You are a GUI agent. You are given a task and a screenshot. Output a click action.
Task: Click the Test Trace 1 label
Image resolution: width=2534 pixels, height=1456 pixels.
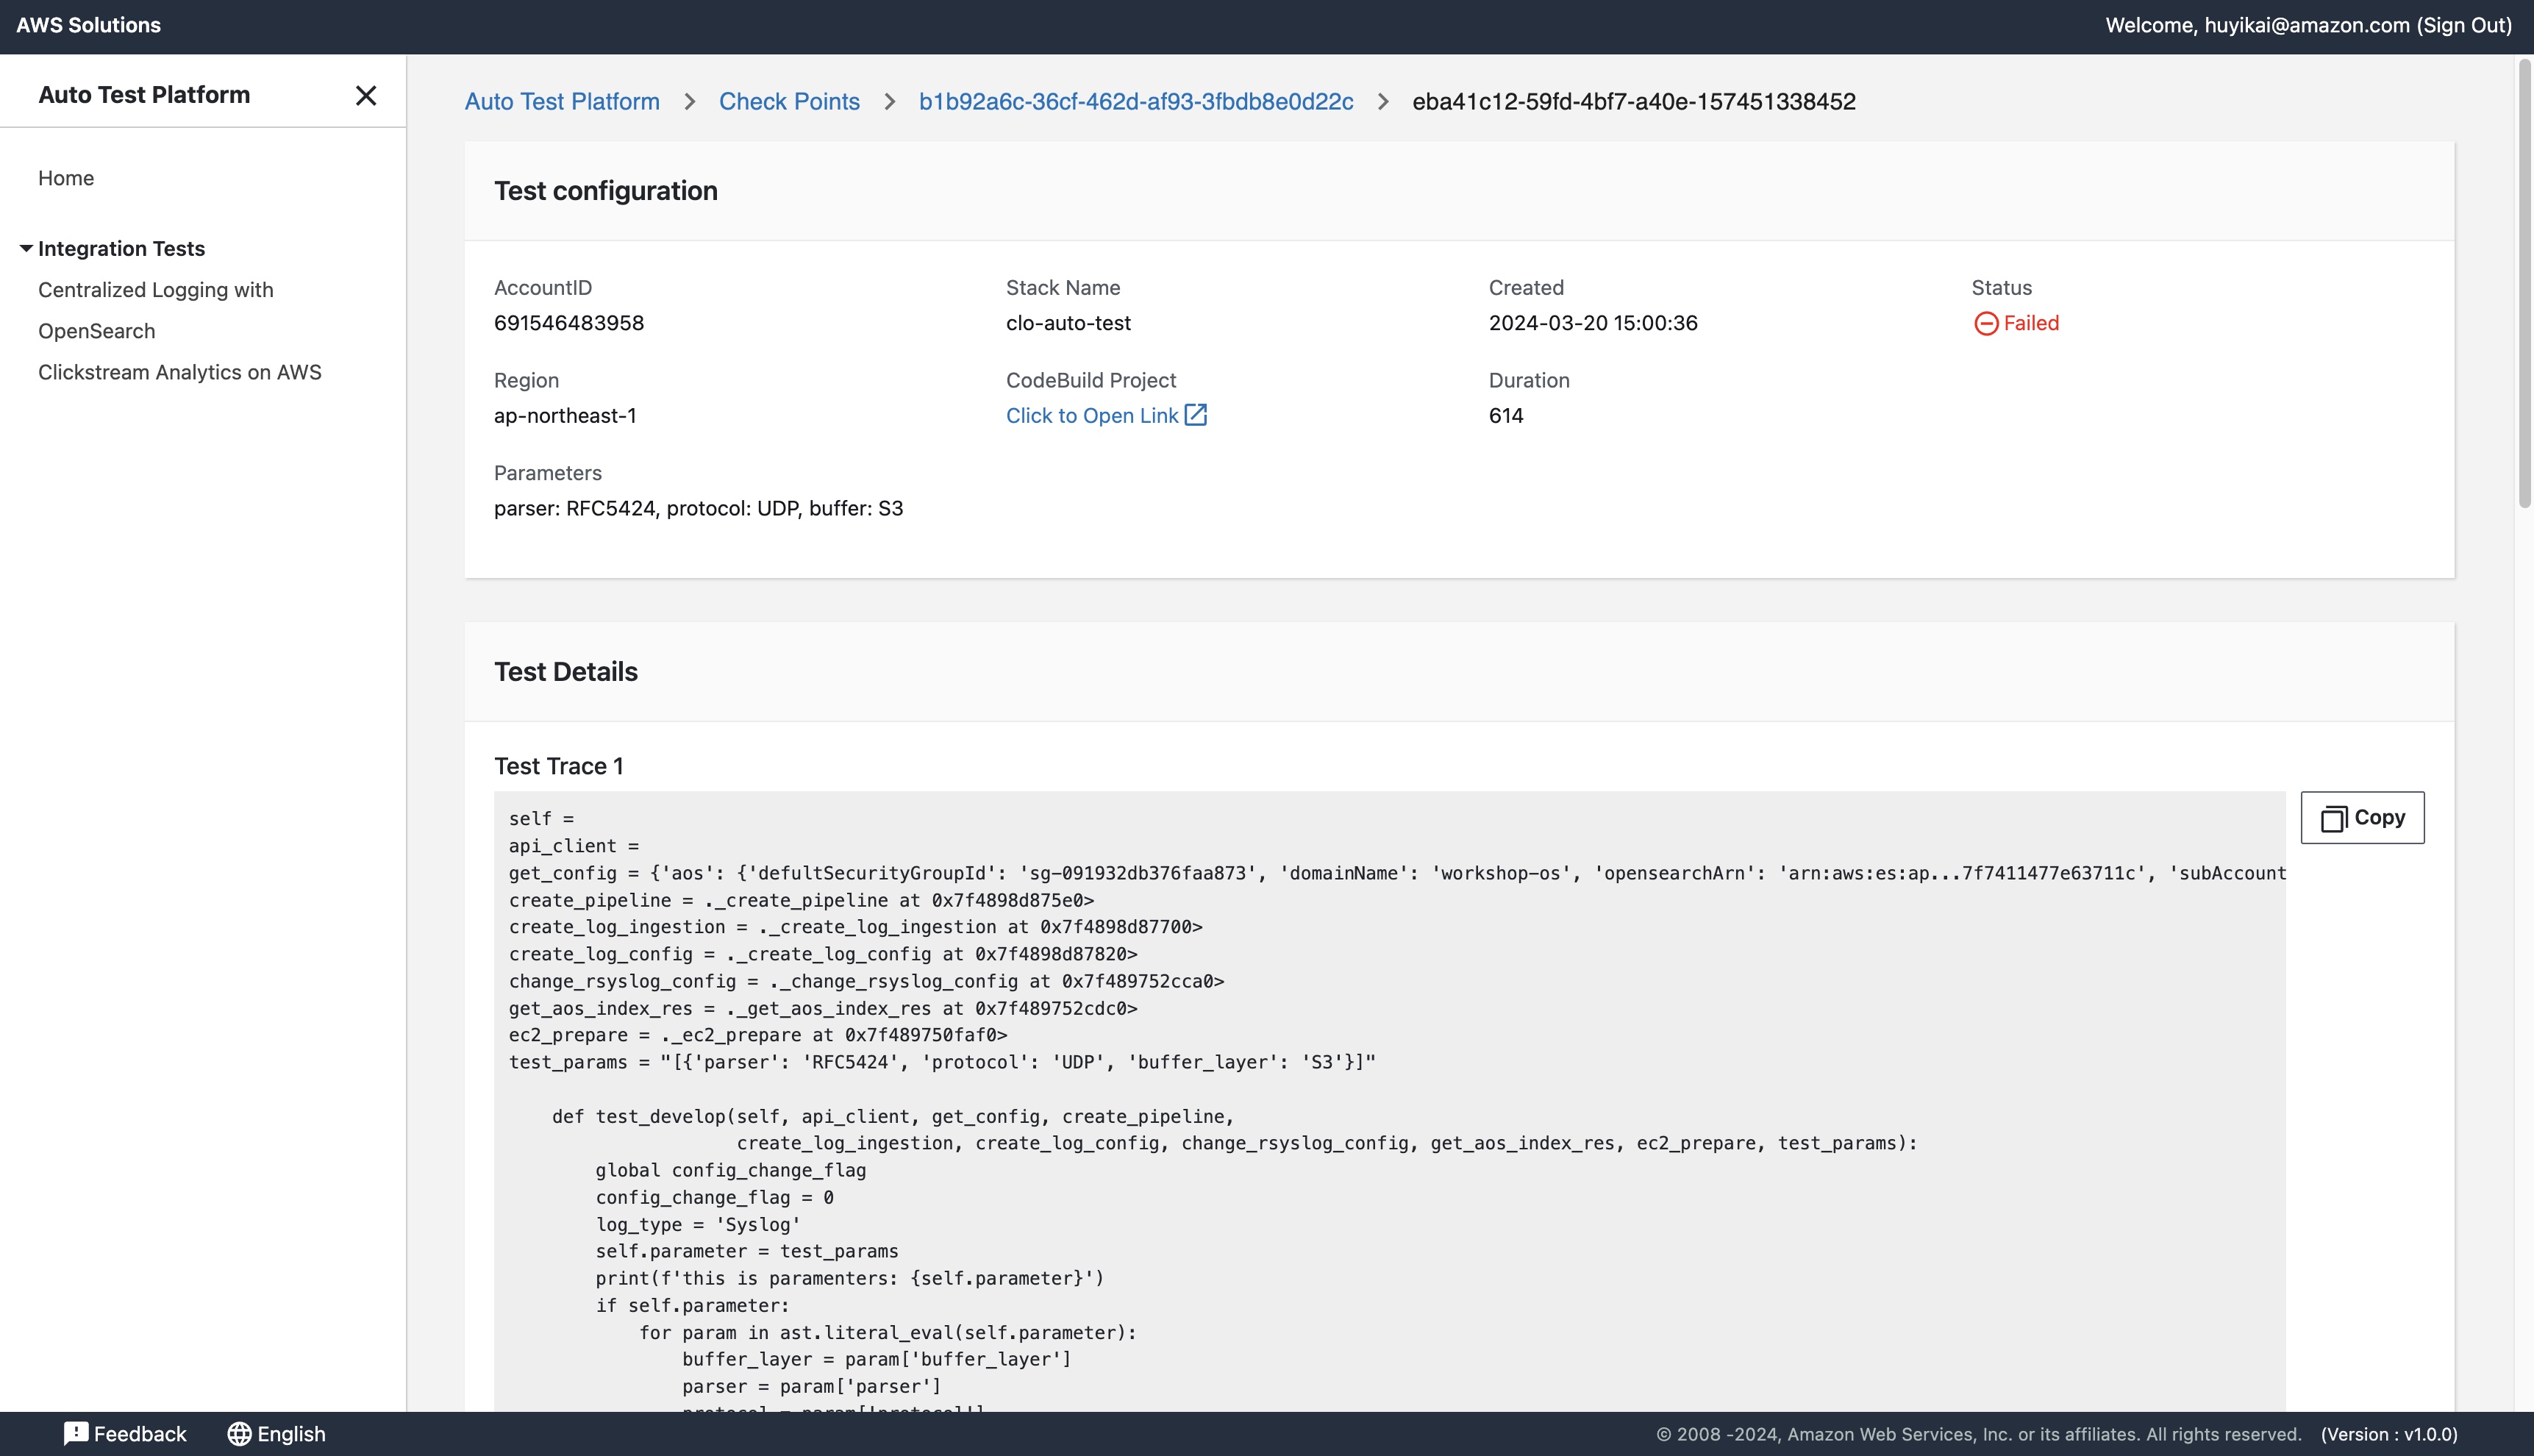(x=559, y=766)
